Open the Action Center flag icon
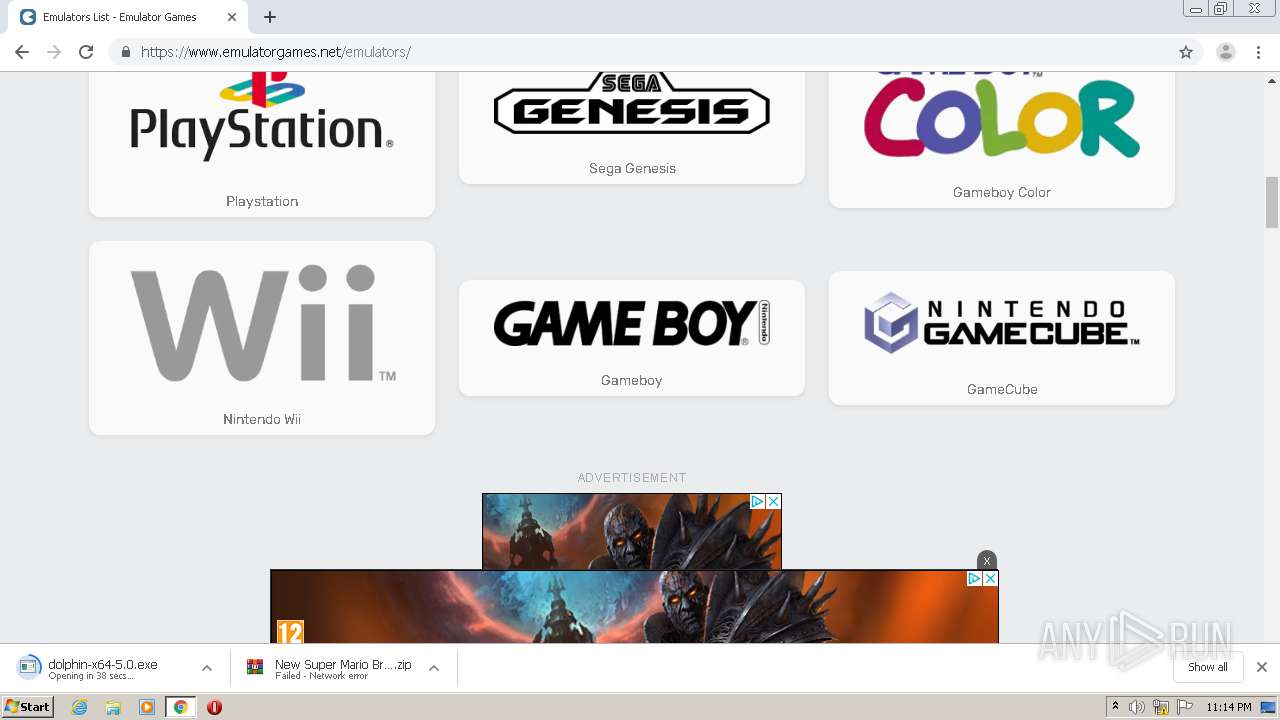Viewport: 1280px width, 720px height. 1185,707
